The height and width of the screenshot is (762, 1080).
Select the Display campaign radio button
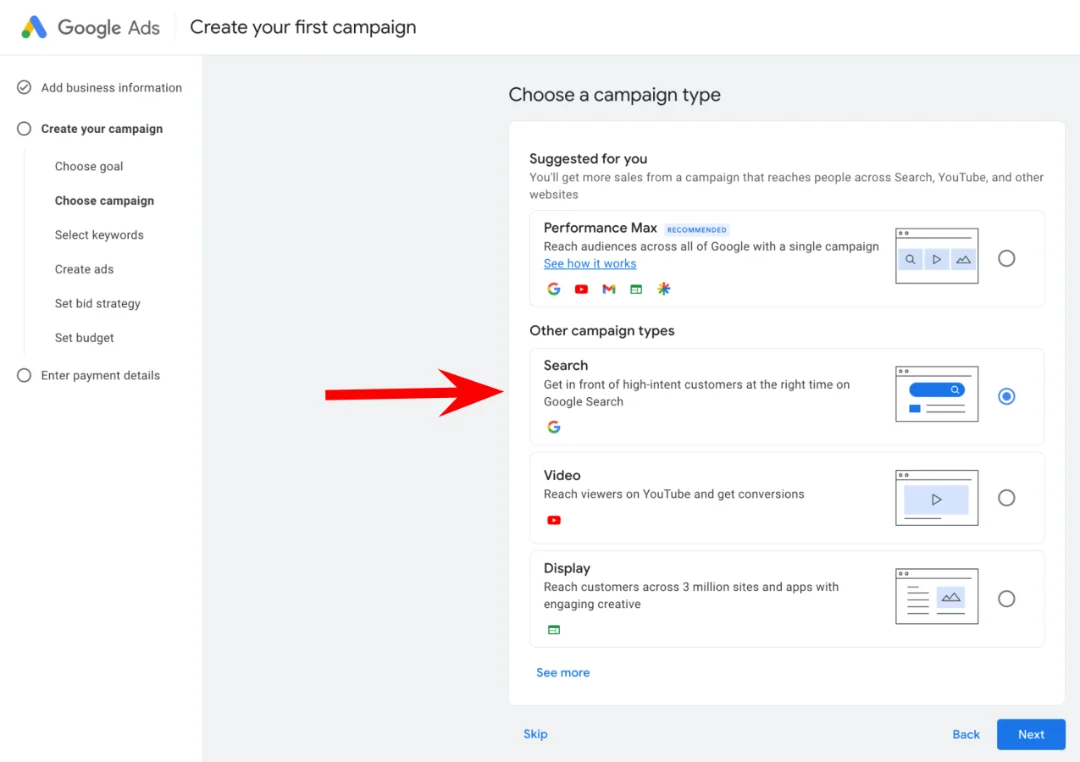(1006, 599)
